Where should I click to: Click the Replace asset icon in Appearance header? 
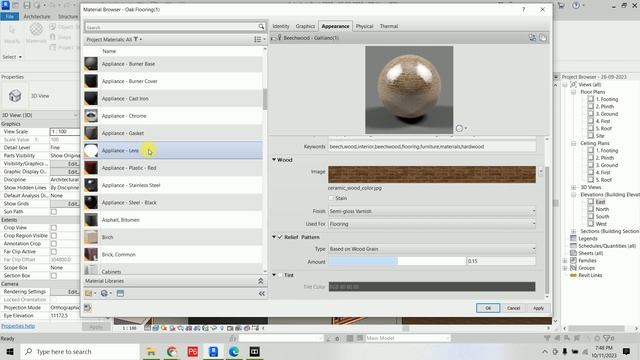(x=532, y=38)
